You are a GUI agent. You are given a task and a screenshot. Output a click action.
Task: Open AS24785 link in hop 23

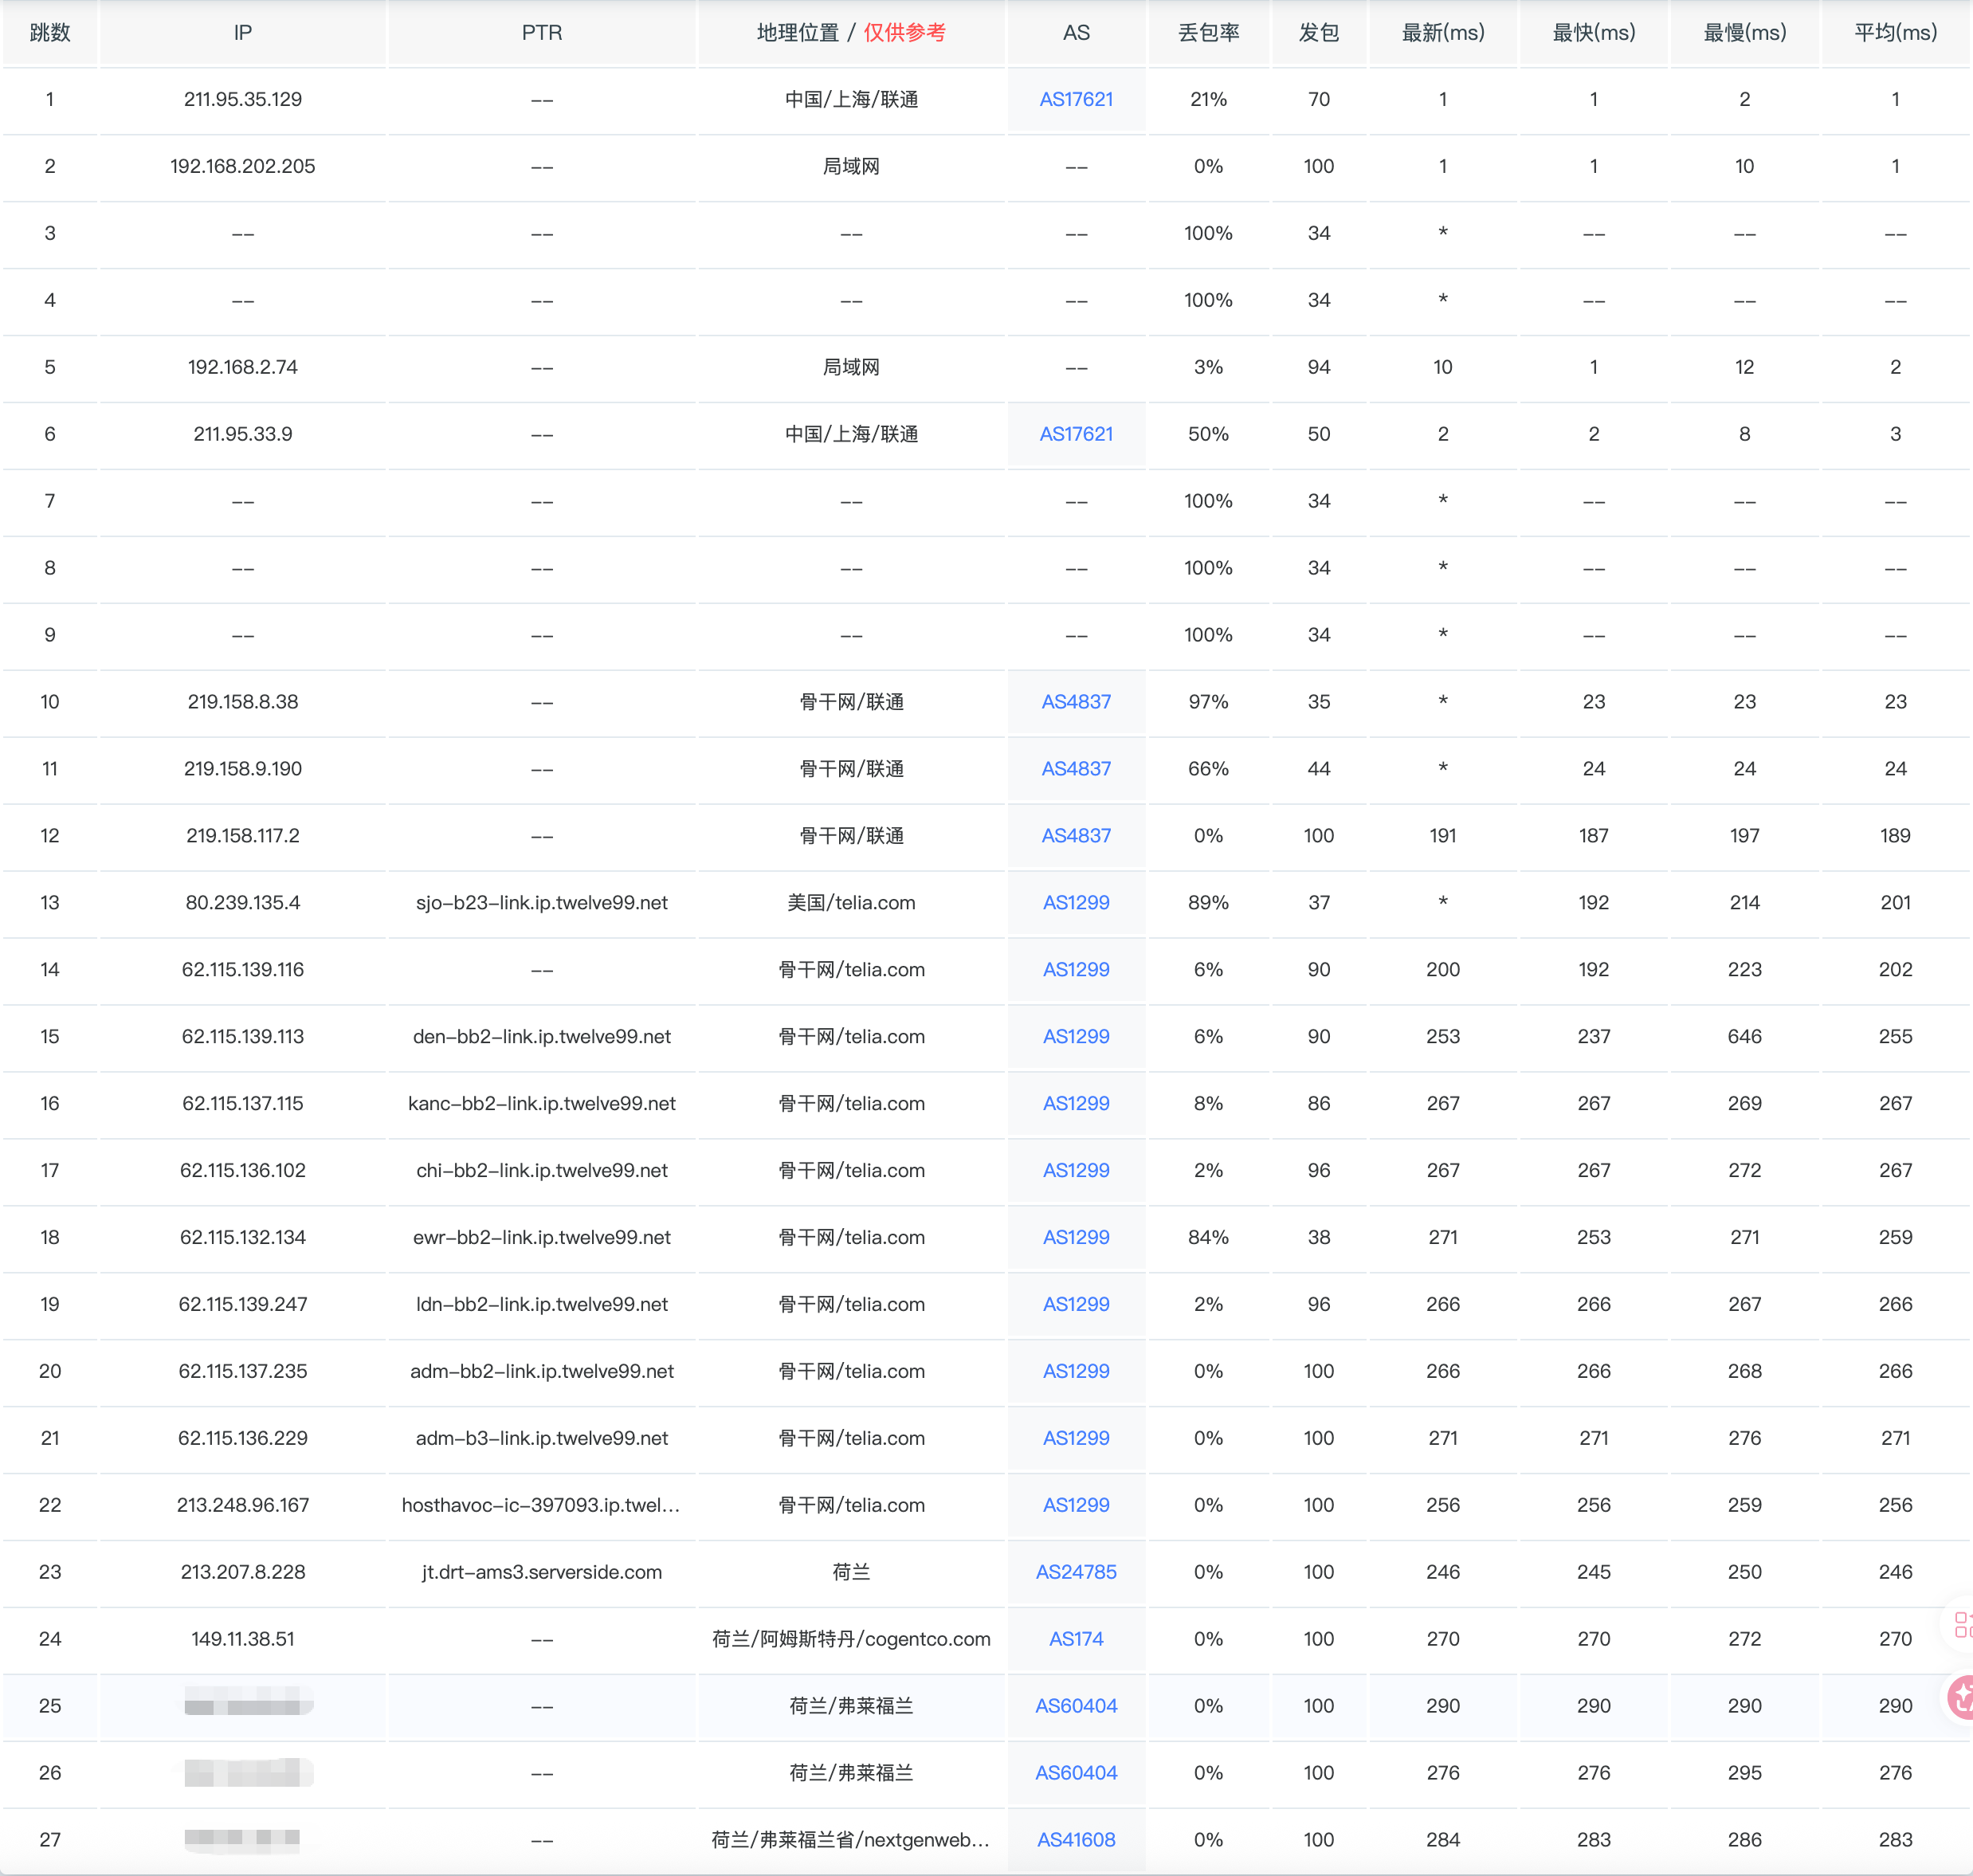(1076, 1572)
